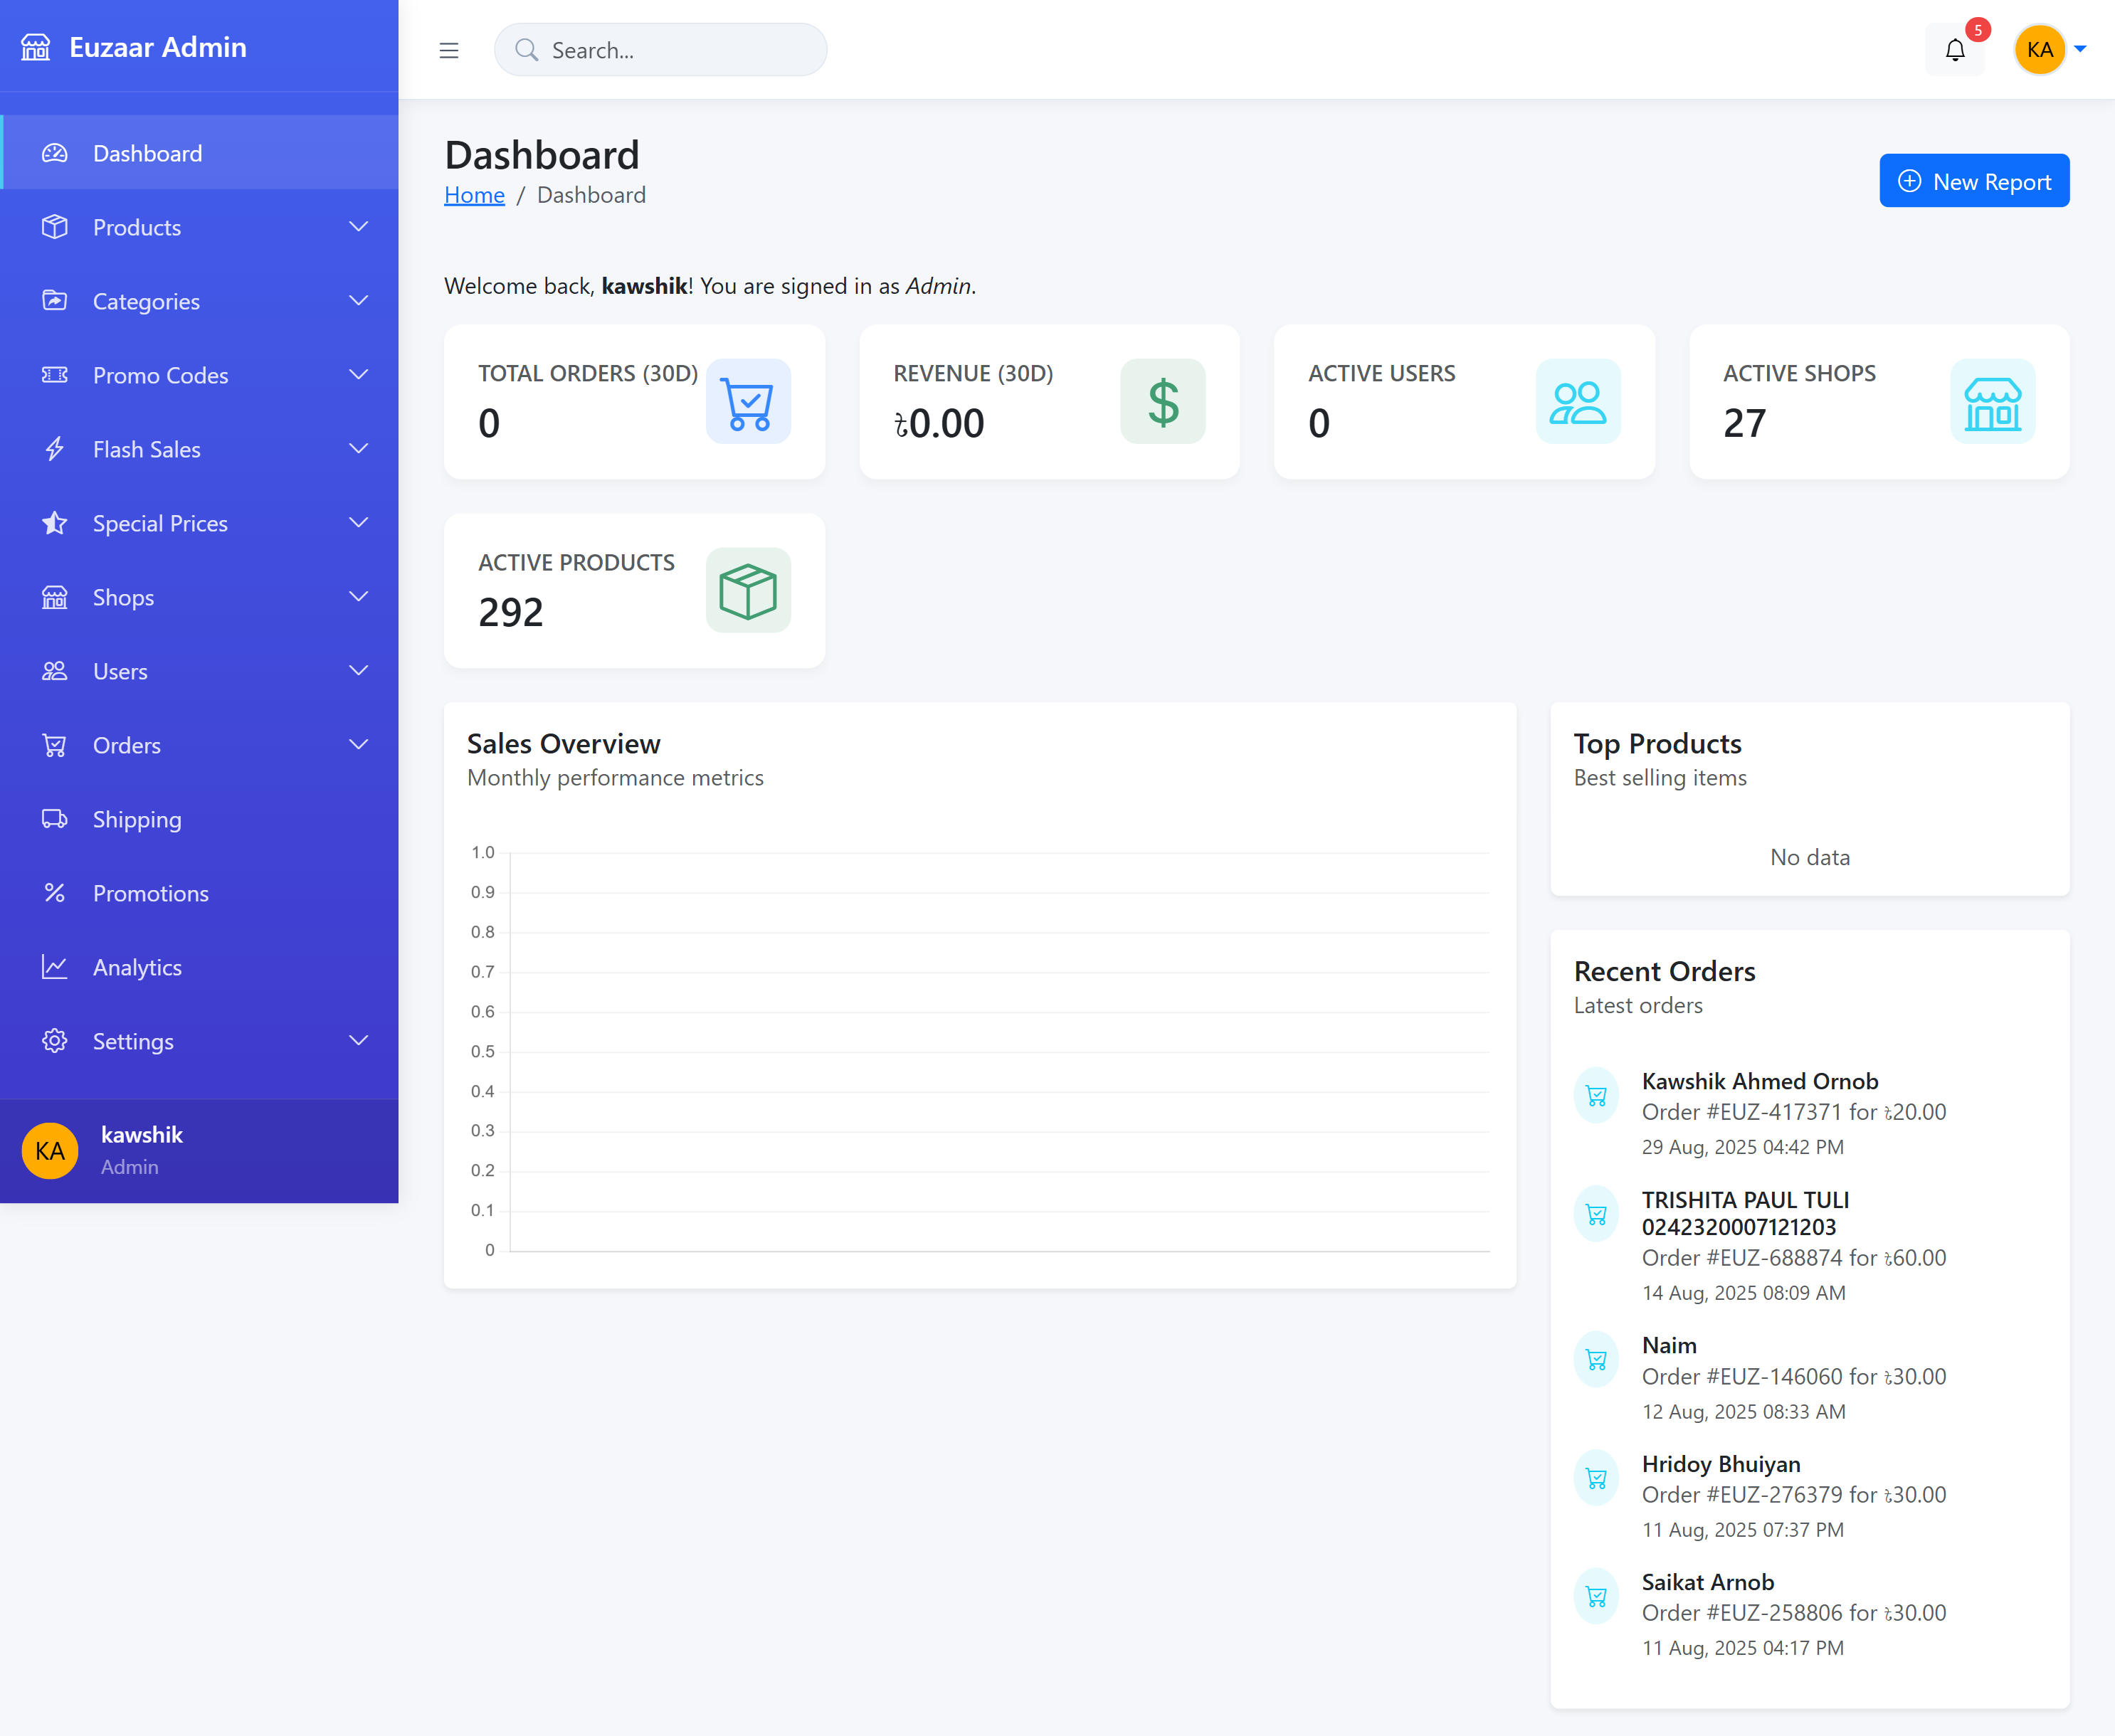Screen dimensions: 2115x1736
Task: Expand the Categories menu chevron
Action: coord(358,300)
